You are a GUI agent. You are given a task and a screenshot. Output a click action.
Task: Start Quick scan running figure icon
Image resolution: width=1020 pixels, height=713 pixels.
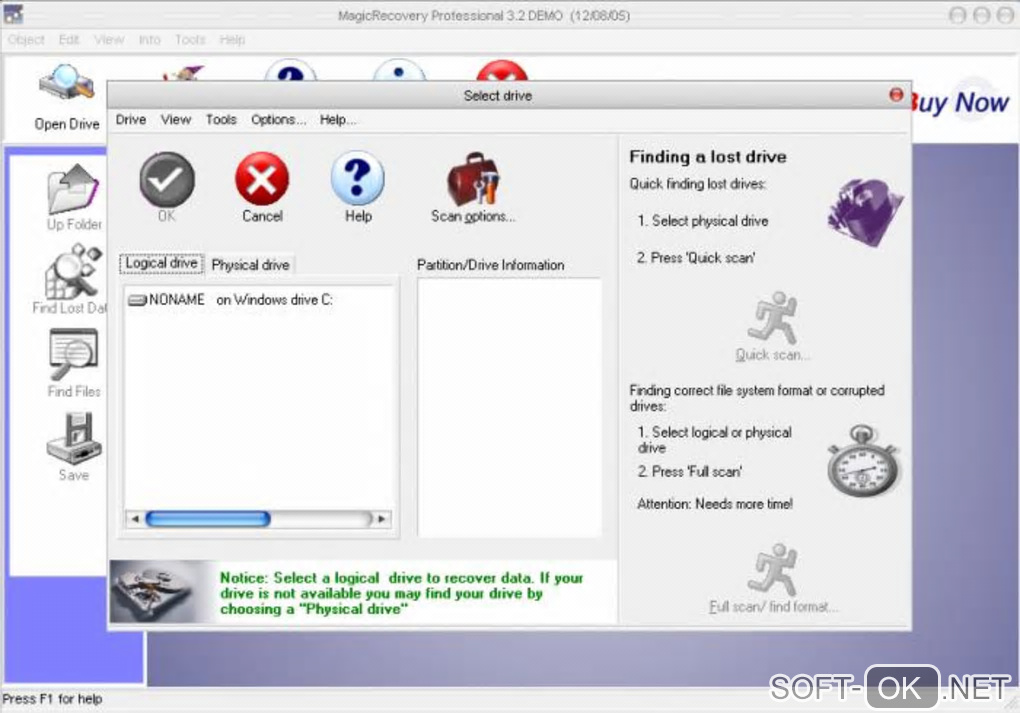(772, 317)
